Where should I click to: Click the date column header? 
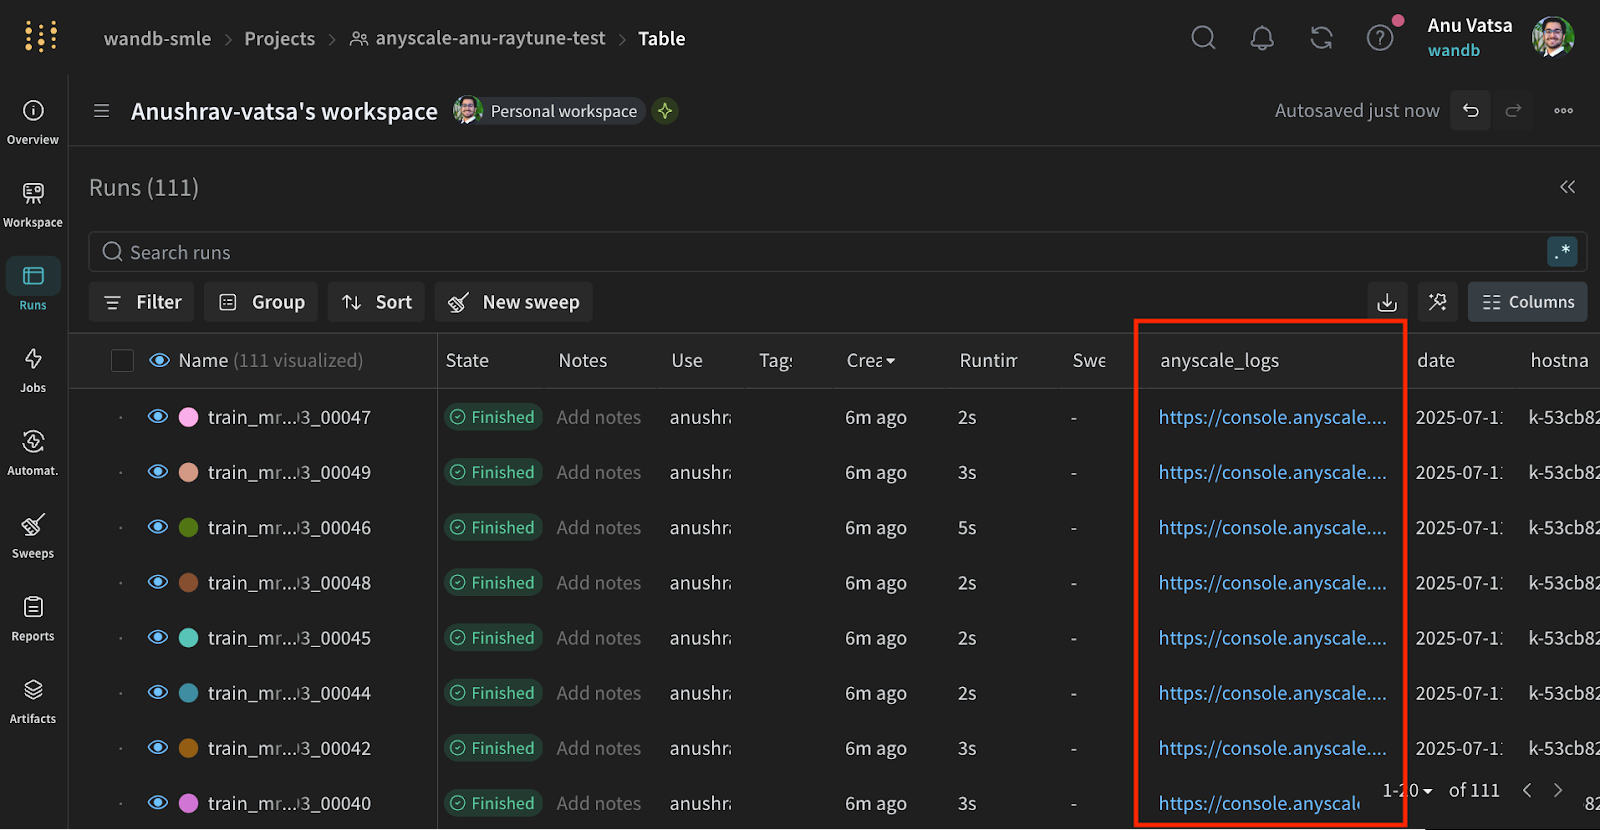(1436, 360)
